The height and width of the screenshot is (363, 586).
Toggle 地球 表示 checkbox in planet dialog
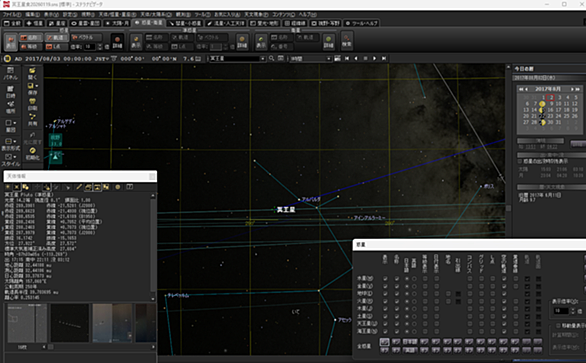(x=385, y=294)
